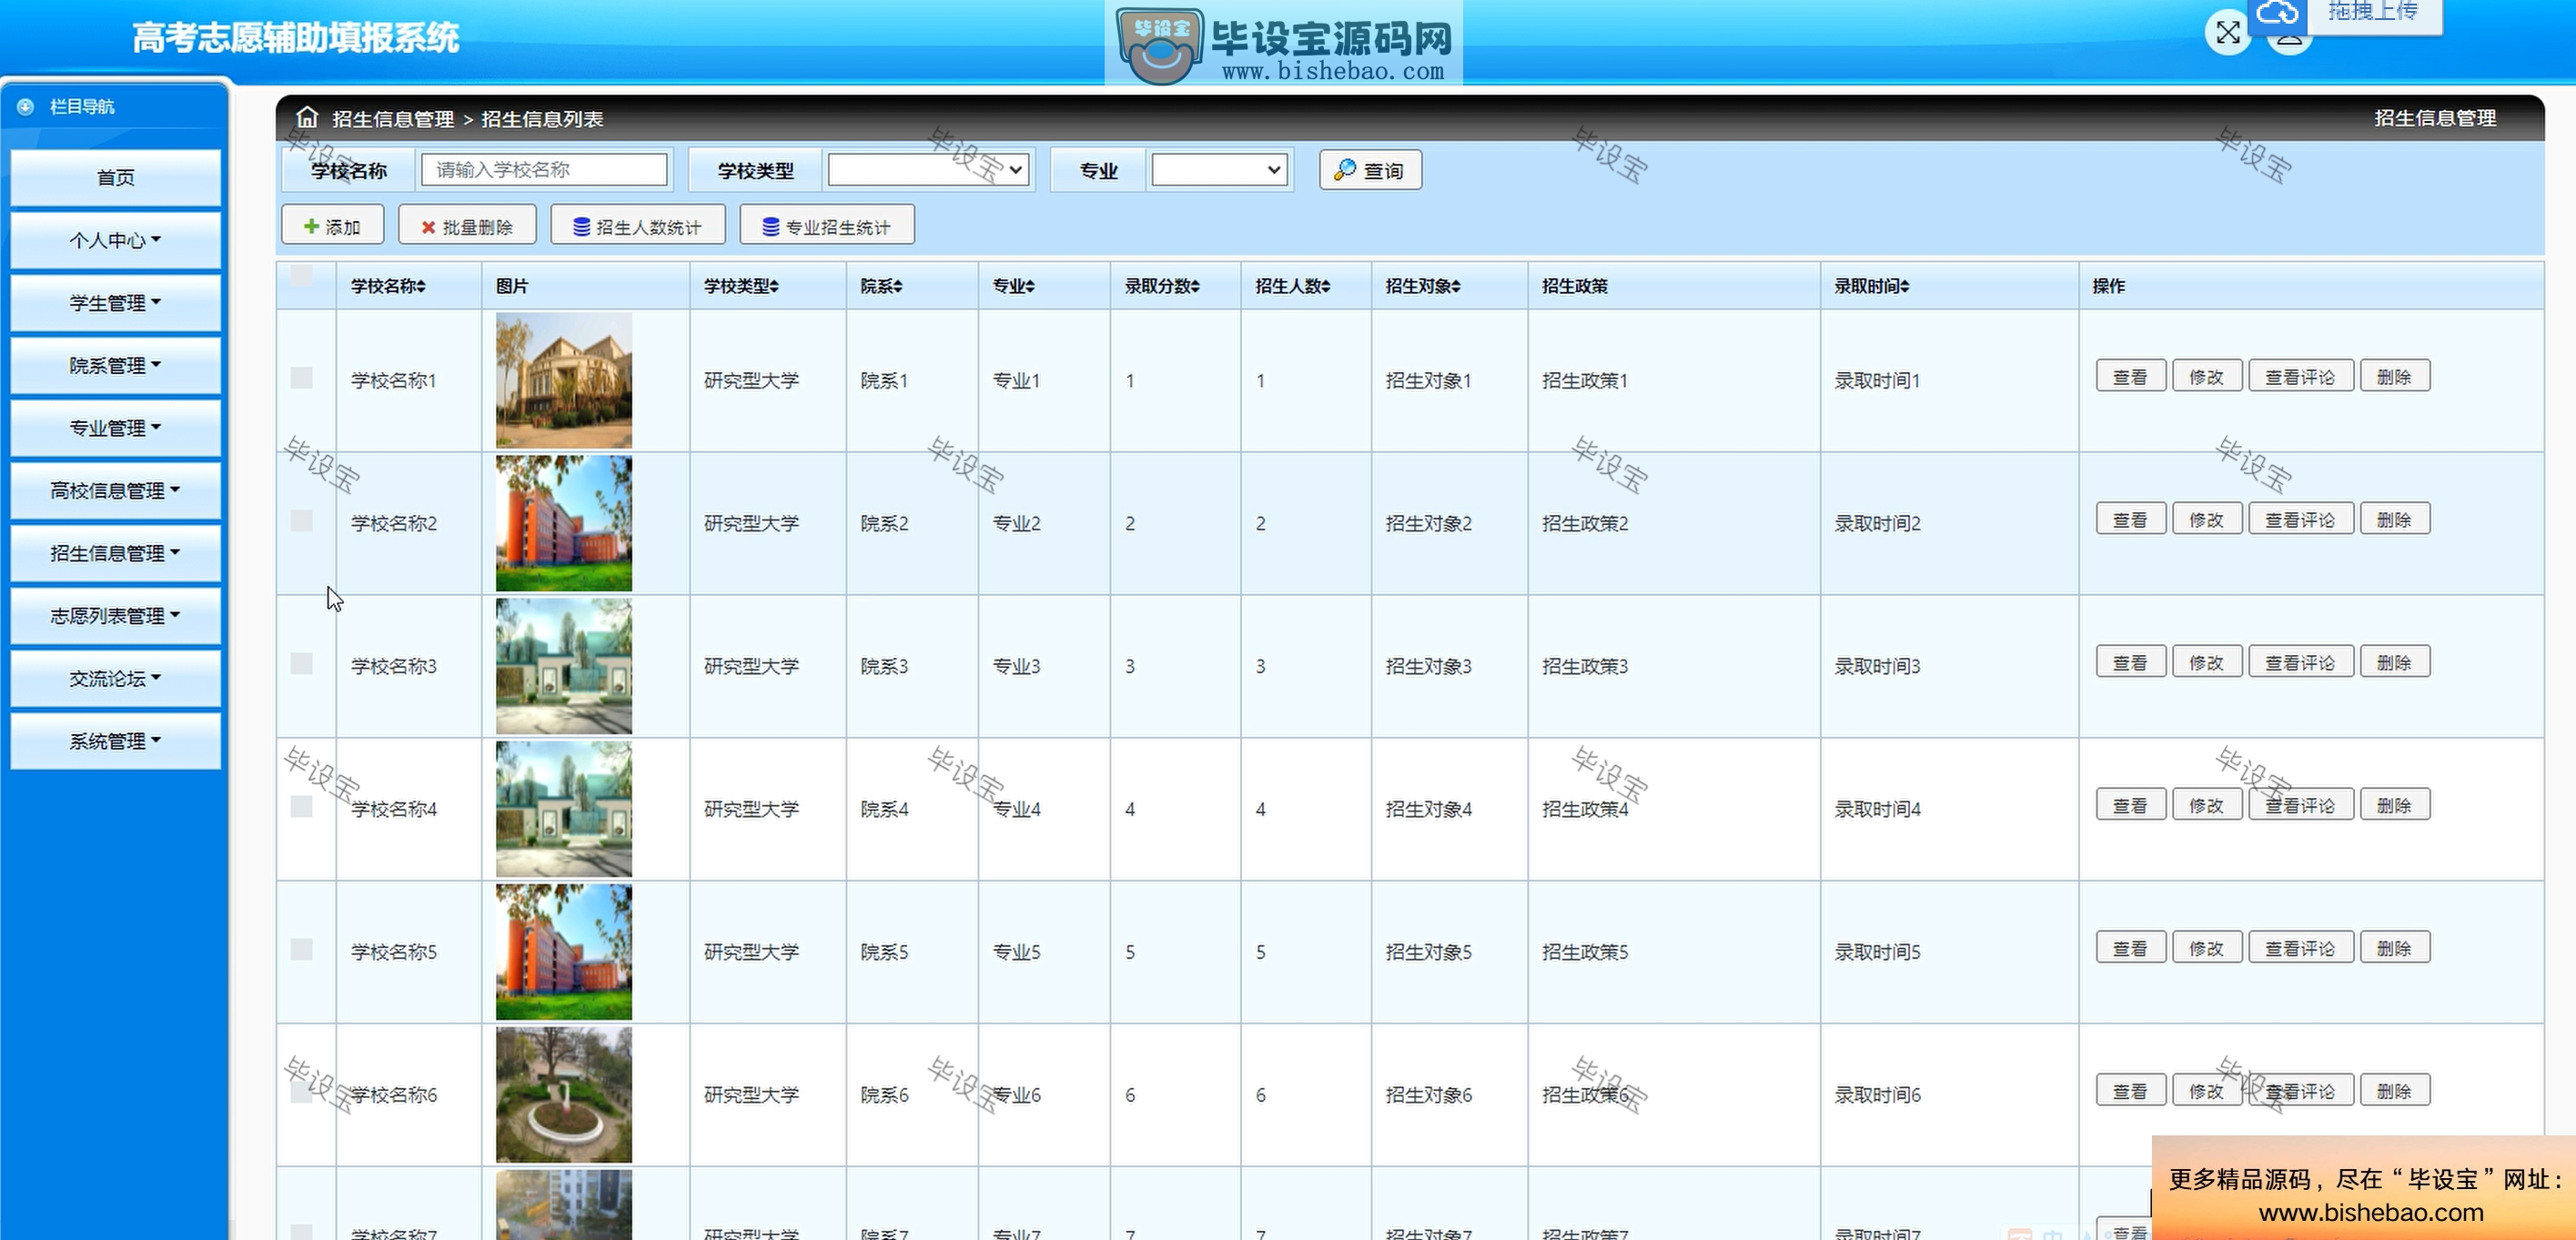The width and height of the screenshot is (2576, 1240).
Task: Sort by 招生对象 column arrow
Action: point(1456,287)
